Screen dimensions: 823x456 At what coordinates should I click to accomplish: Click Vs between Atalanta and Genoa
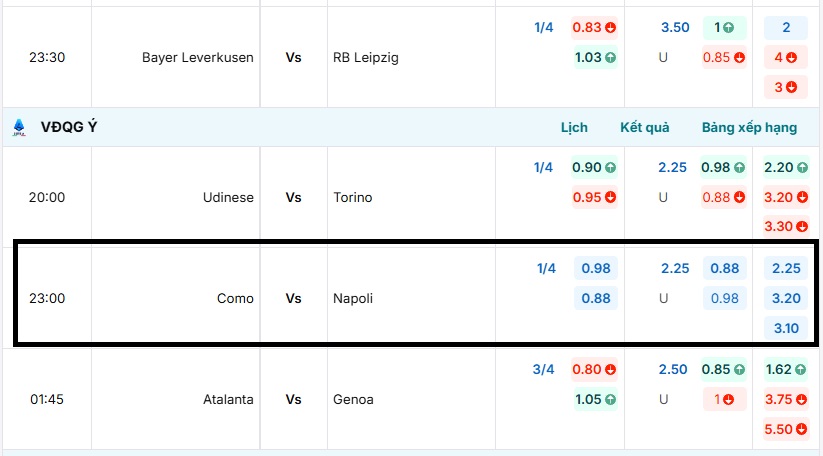294,399
